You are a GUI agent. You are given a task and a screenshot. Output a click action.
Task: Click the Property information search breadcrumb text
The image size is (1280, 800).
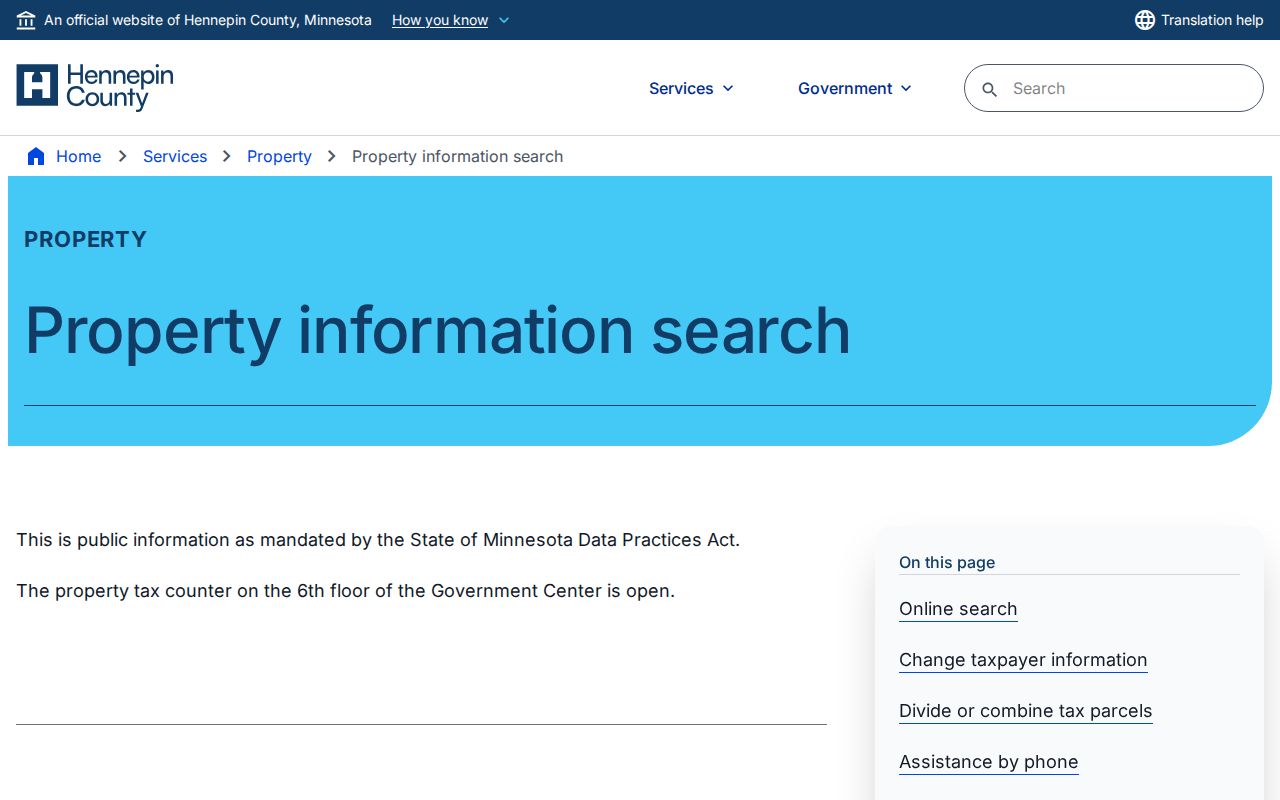(x=458, y=156)
